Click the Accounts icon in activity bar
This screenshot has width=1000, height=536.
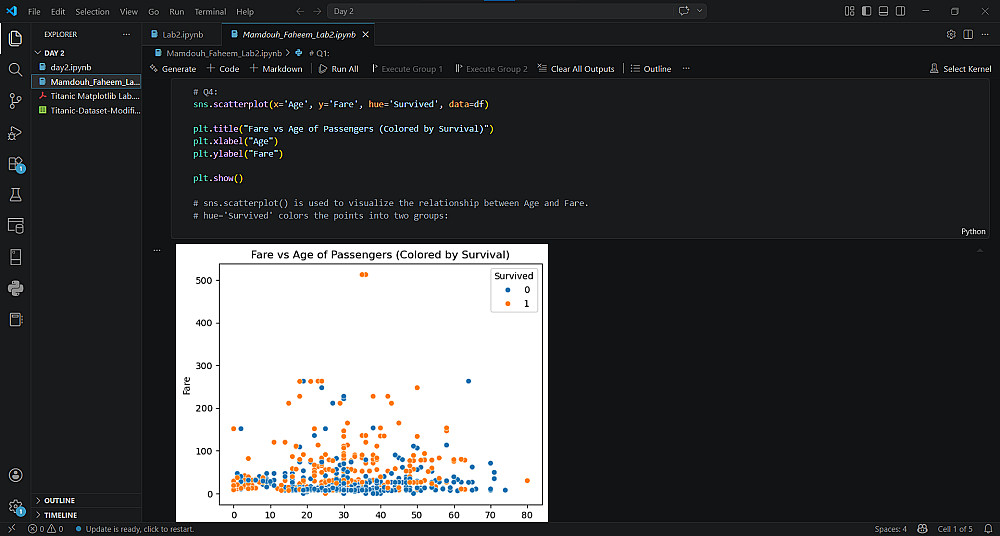coord(15,475)
